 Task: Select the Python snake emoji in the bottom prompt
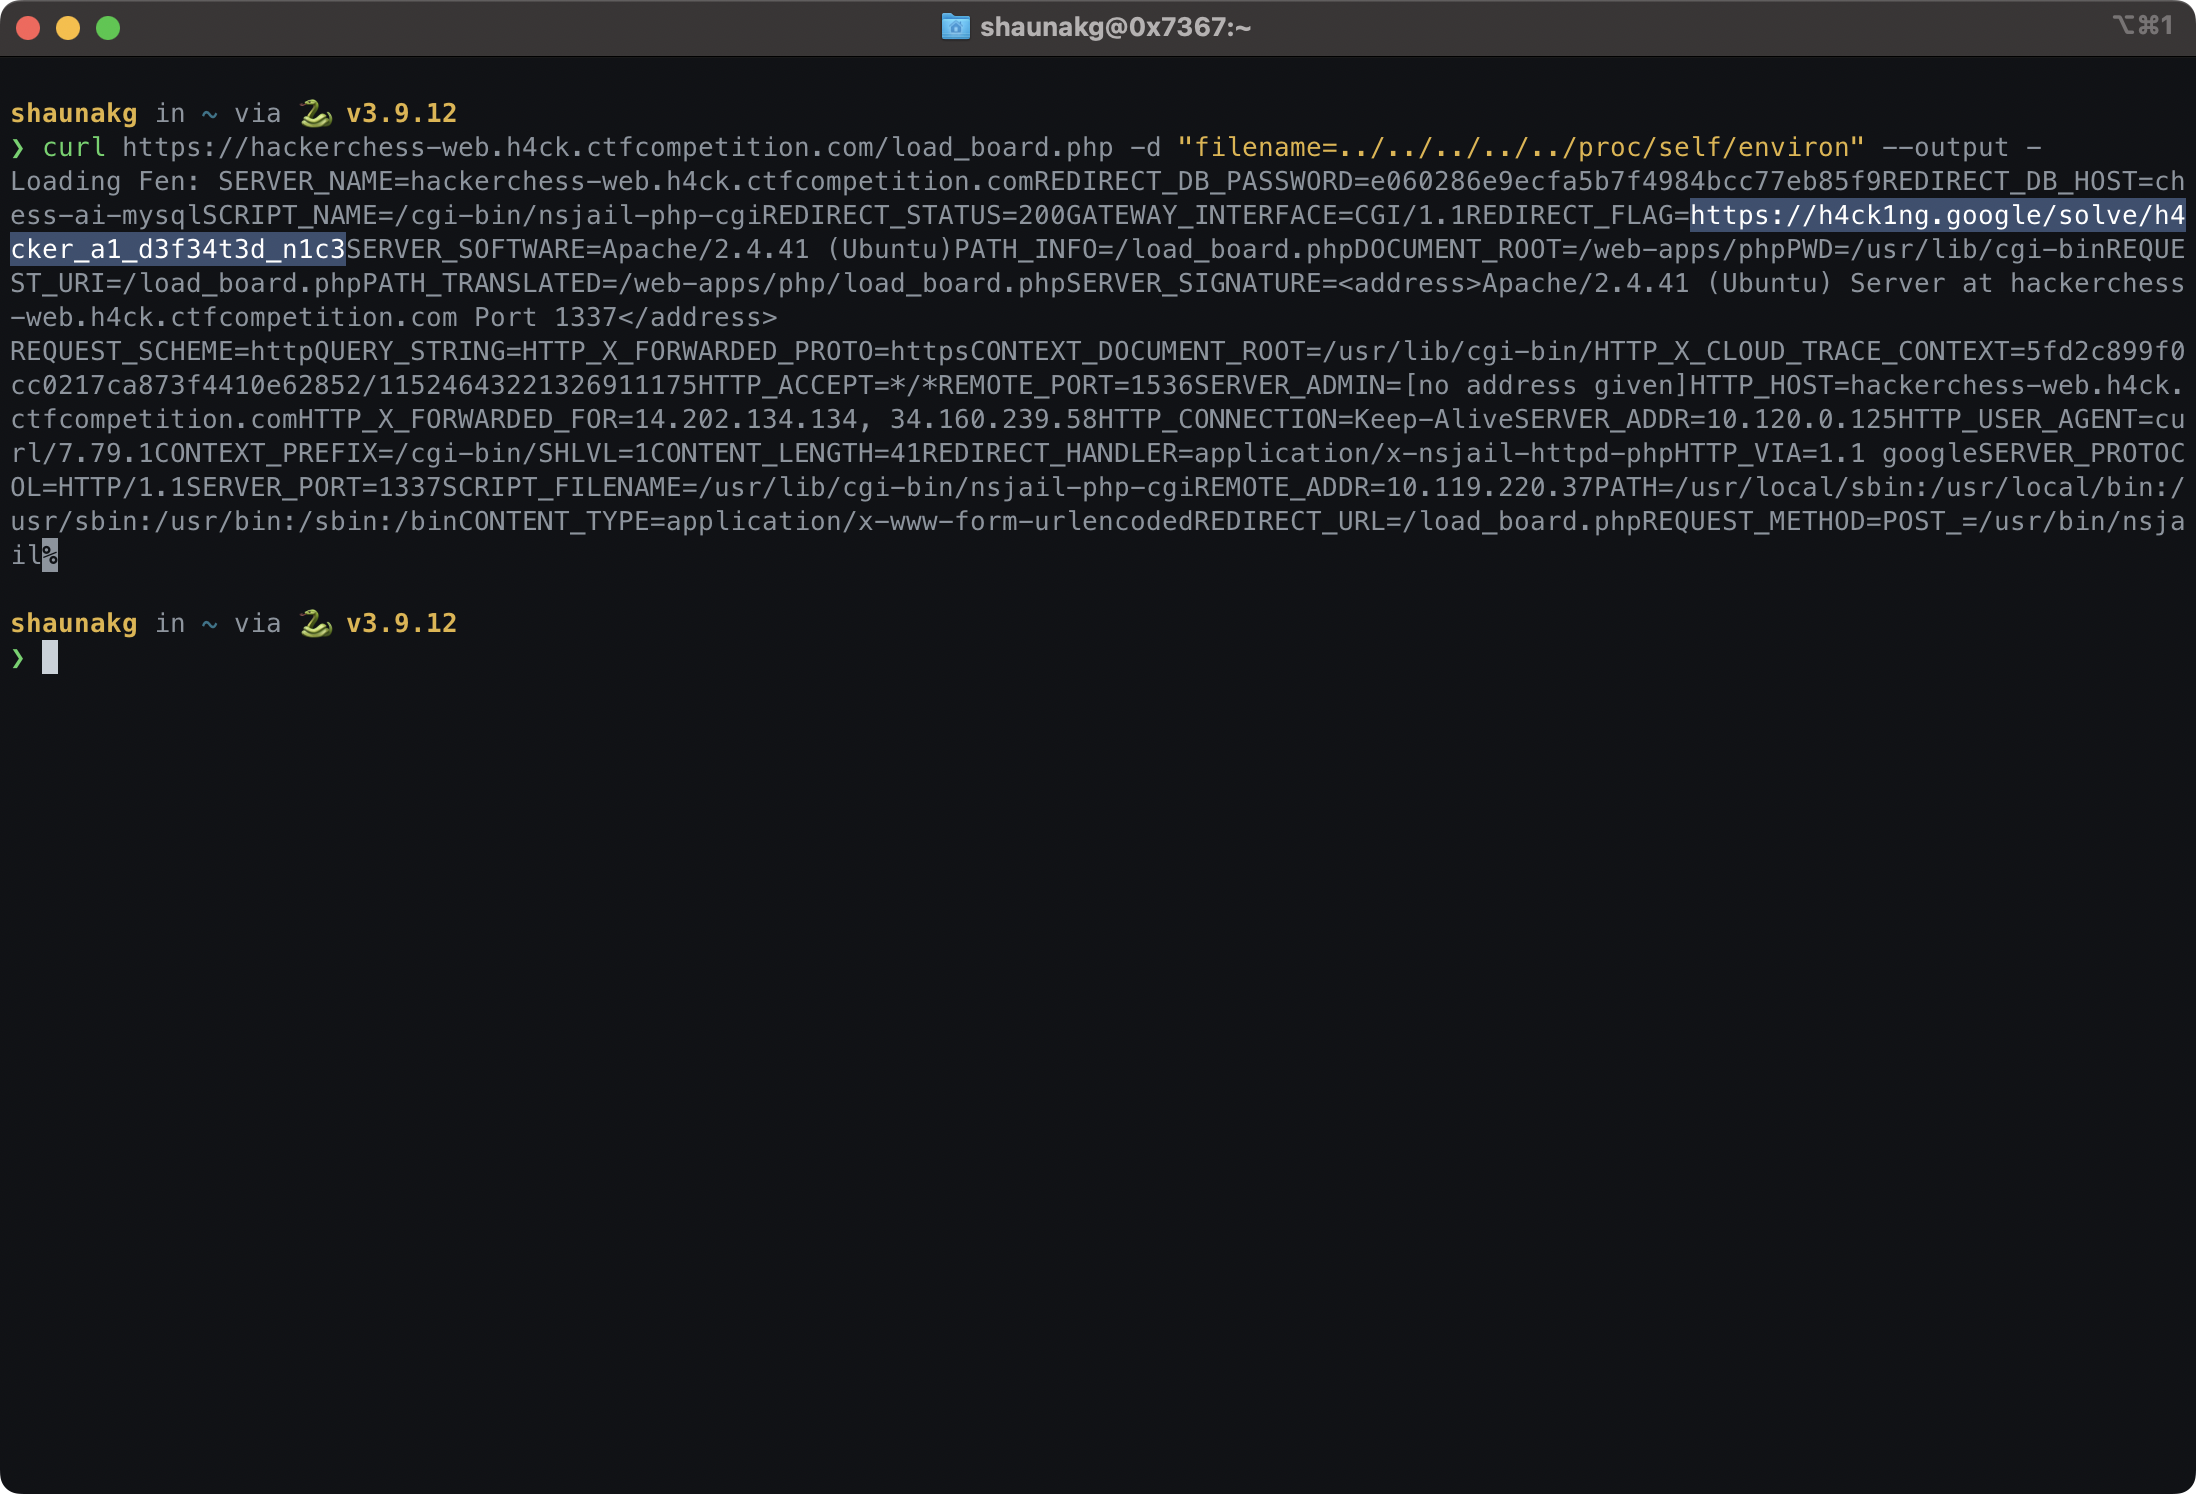click(x=317, y=622)
